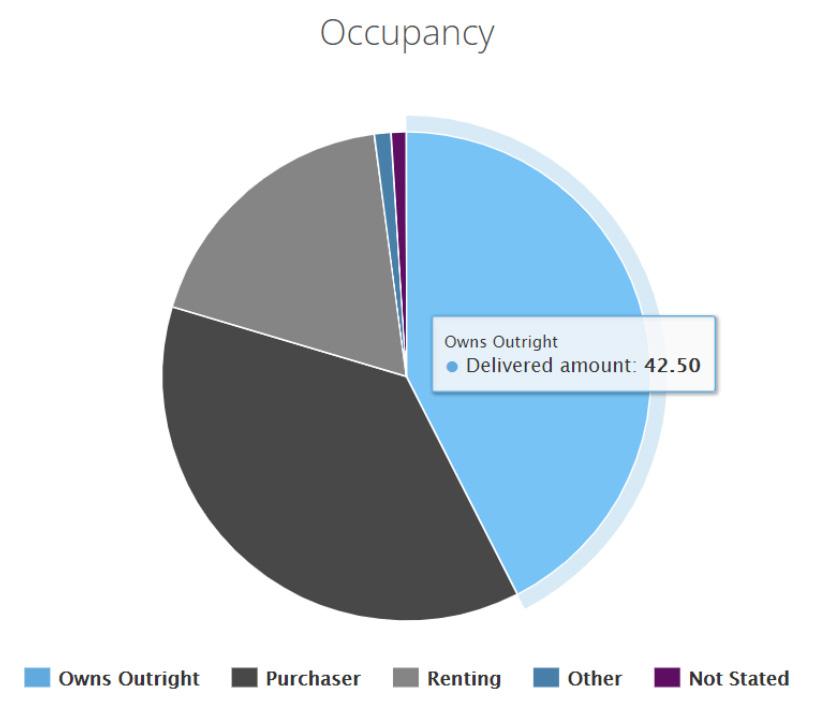The width and height of the screenshot is (816, 708).
Task: Toggle Purchaser legend color swatch
Action: point(245,678)
